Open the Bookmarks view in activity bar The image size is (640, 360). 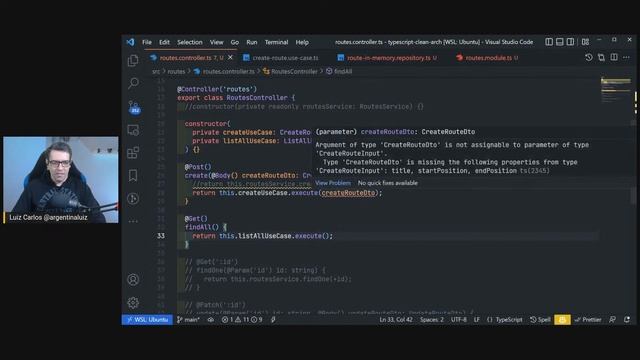(x=133, y=176)
